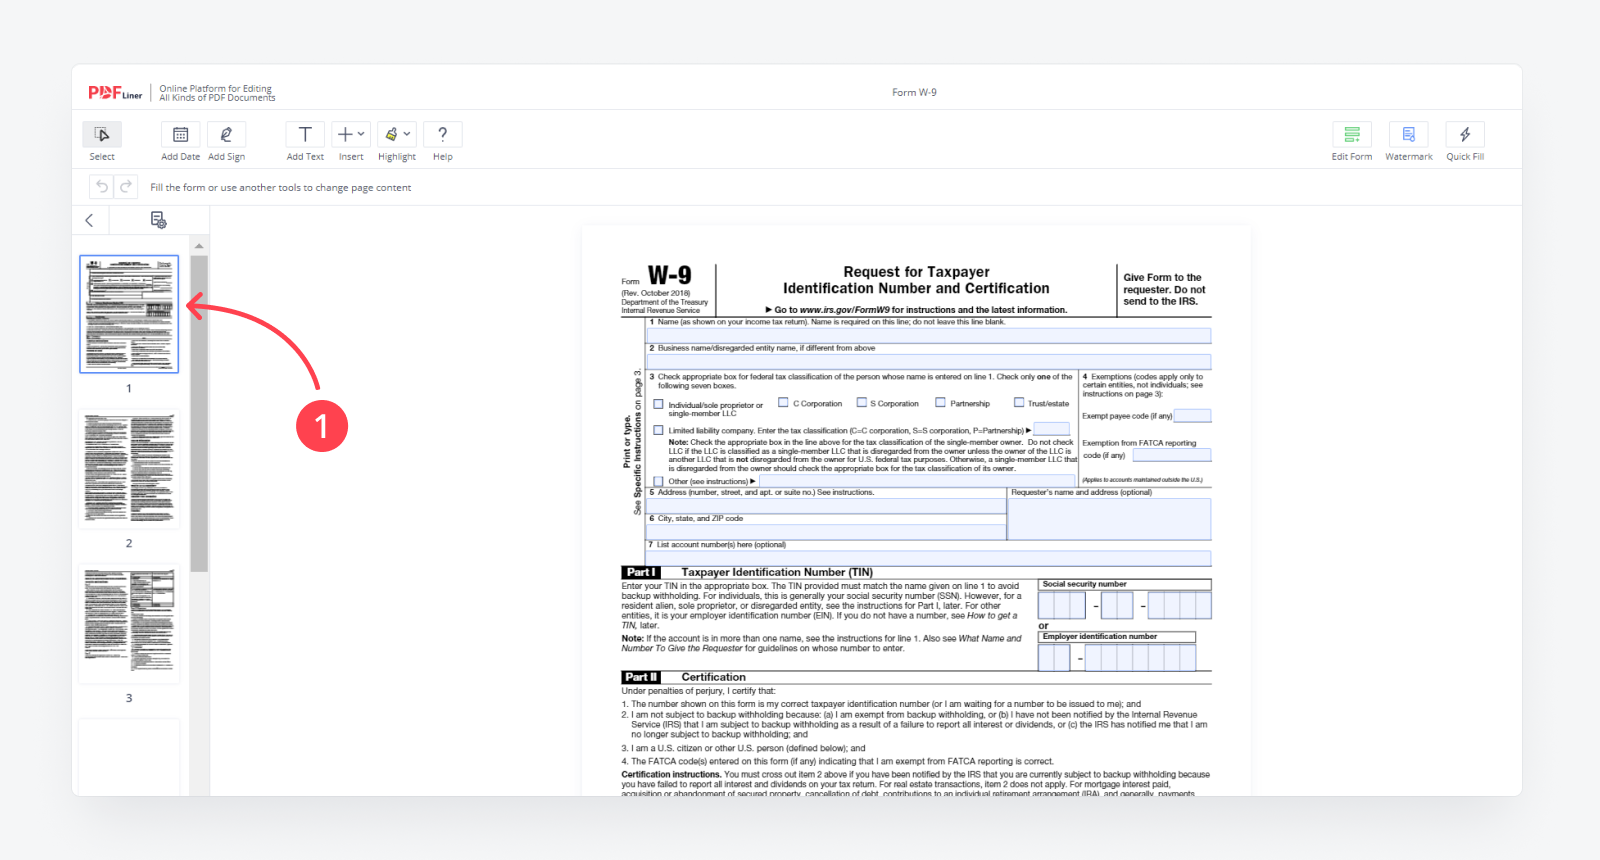The image size is (1600, 860).
Task: Click the Form W-9 document title
Action: tap(914, 92)
